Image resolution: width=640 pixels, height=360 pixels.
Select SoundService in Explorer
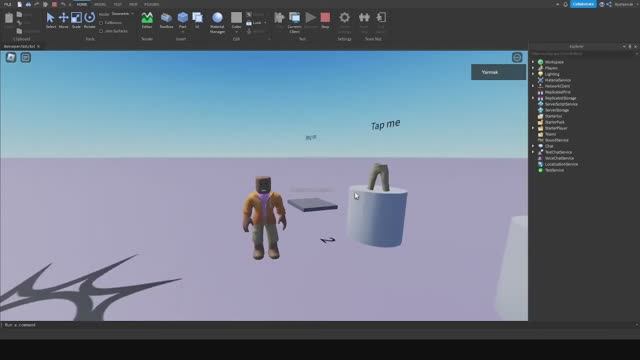click(556, 140)
